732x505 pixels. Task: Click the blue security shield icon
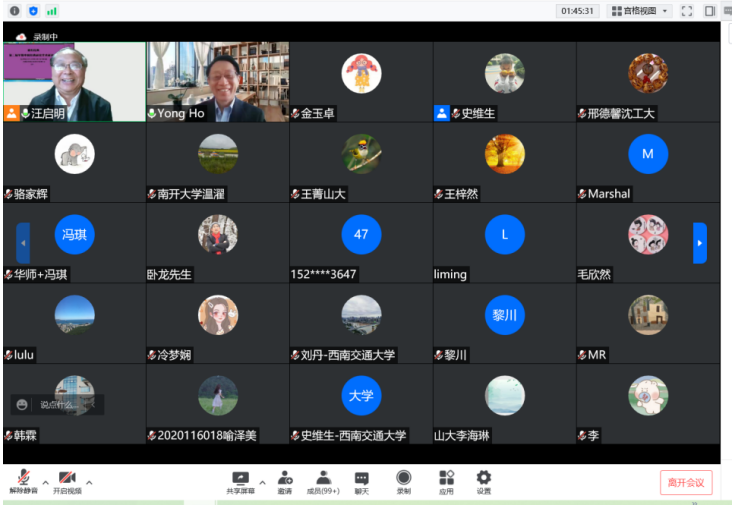point(33,10)
